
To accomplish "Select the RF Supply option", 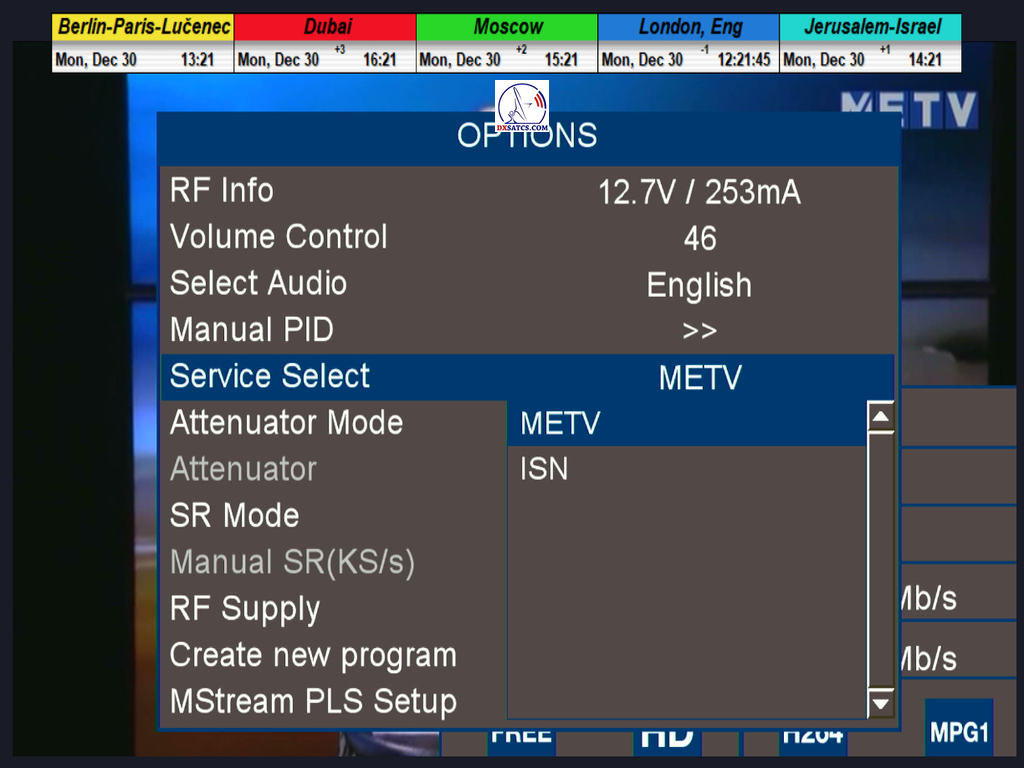I will (245, 608).
